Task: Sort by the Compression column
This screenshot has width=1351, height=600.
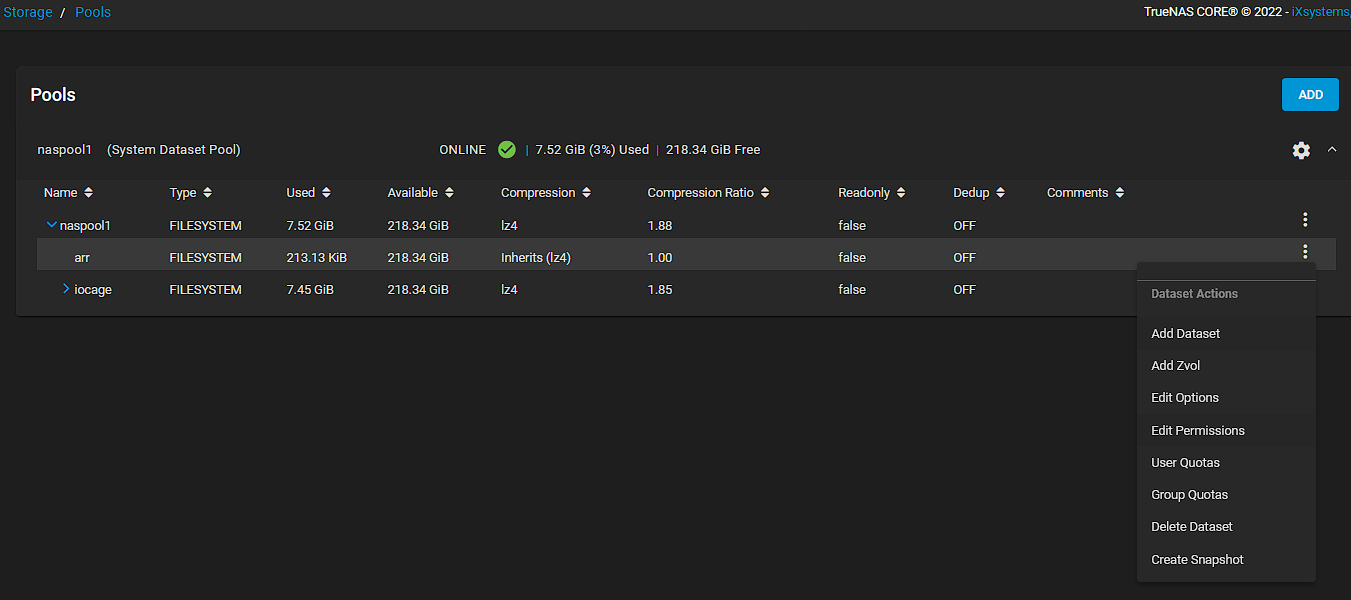Action: (x=546, y=193)
